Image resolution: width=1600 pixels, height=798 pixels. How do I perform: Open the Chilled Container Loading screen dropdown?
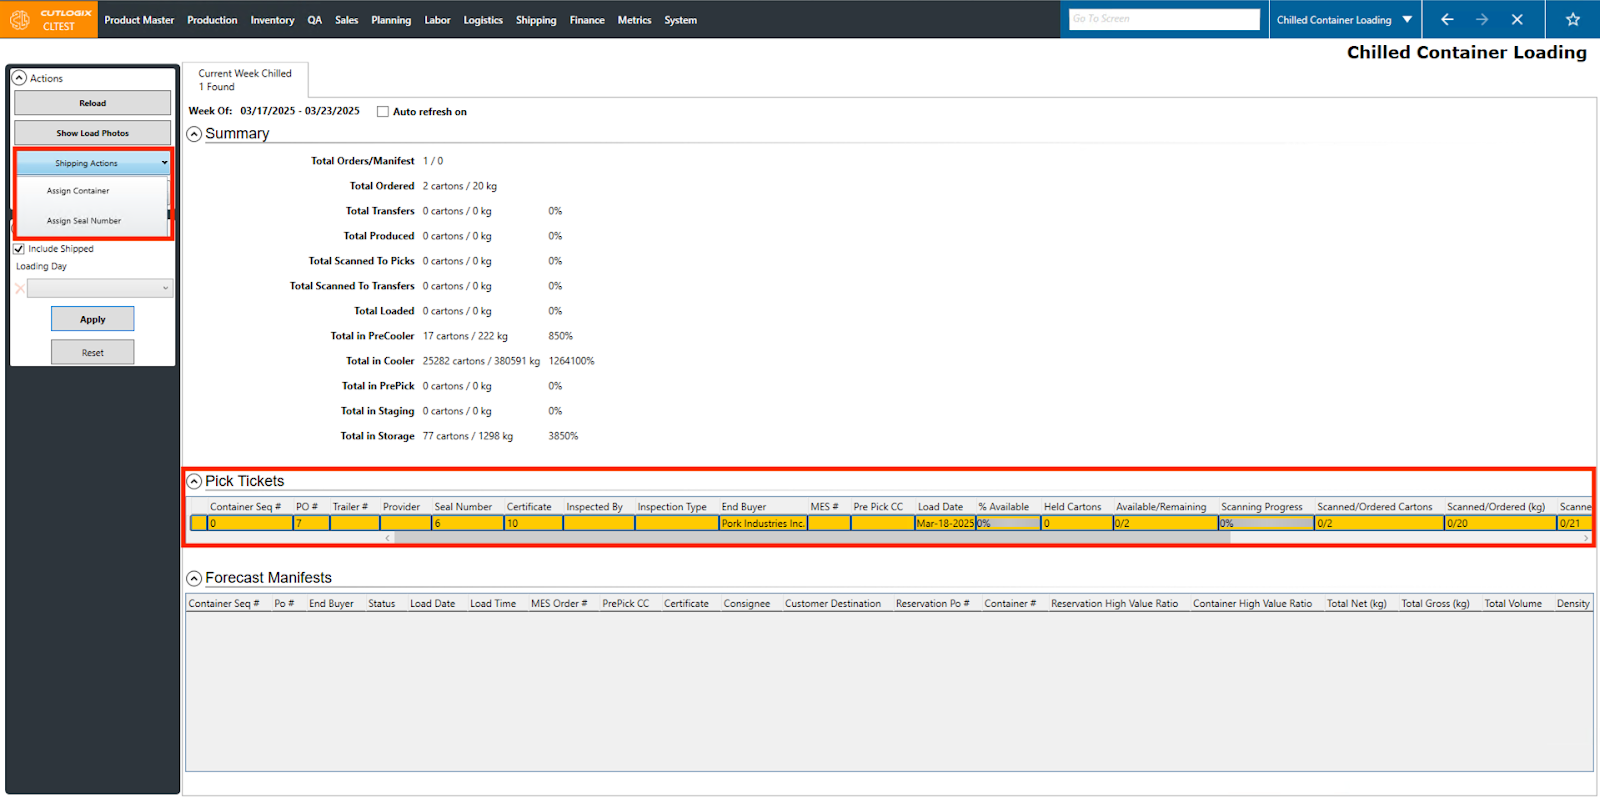point(1407,19)
